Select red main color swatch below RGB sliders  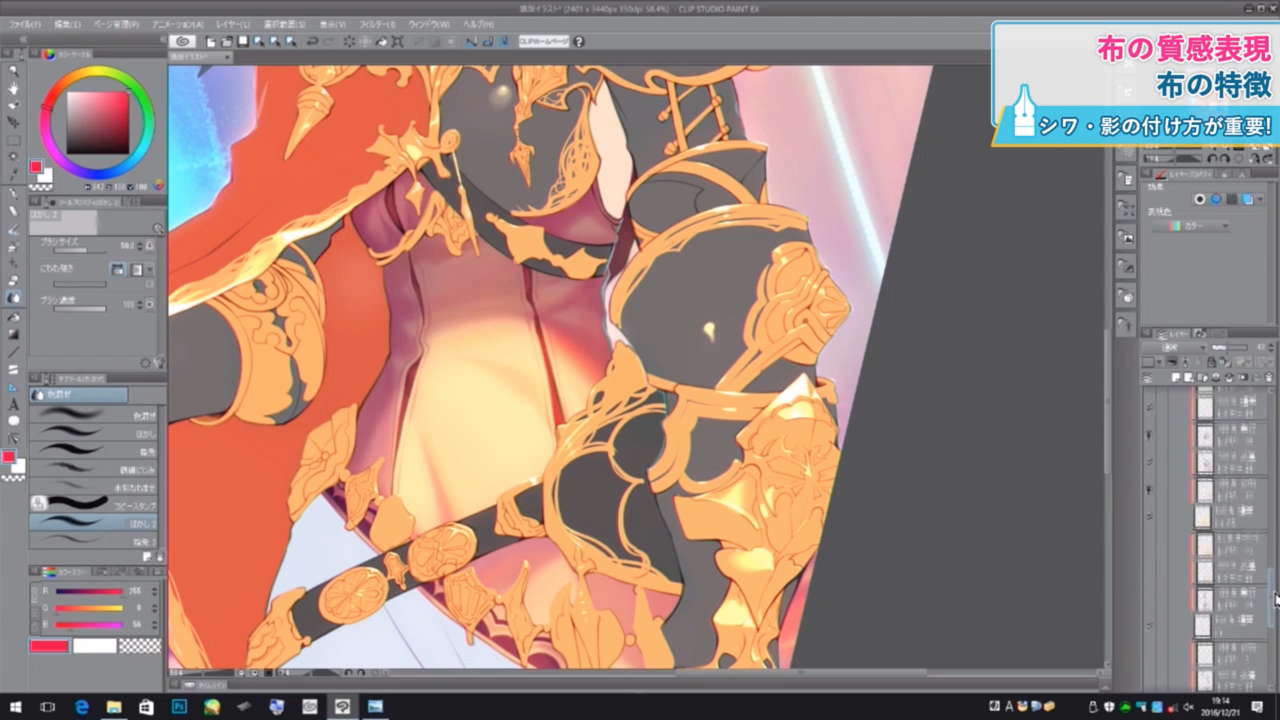48,646
